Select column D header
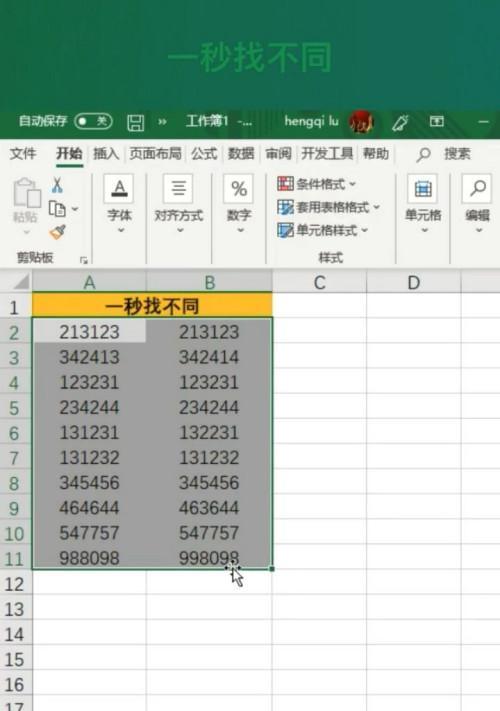The image size is (500, 711). click(x=413, y=282)
